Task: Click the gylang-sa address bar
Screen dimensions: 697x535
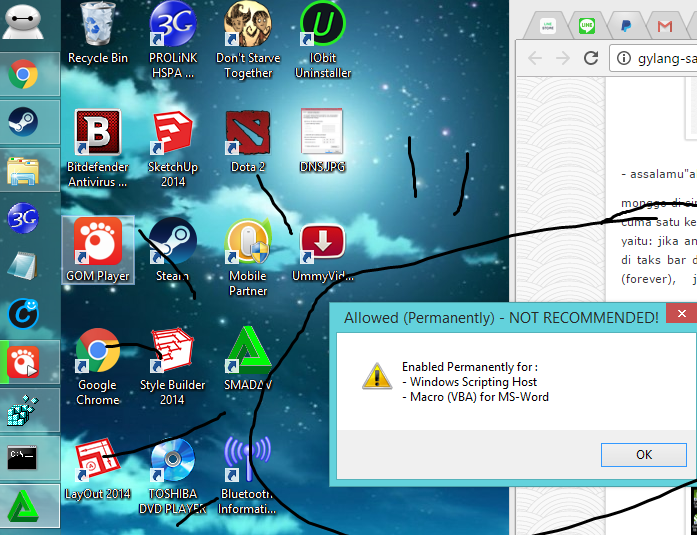Action: point(653,58)
